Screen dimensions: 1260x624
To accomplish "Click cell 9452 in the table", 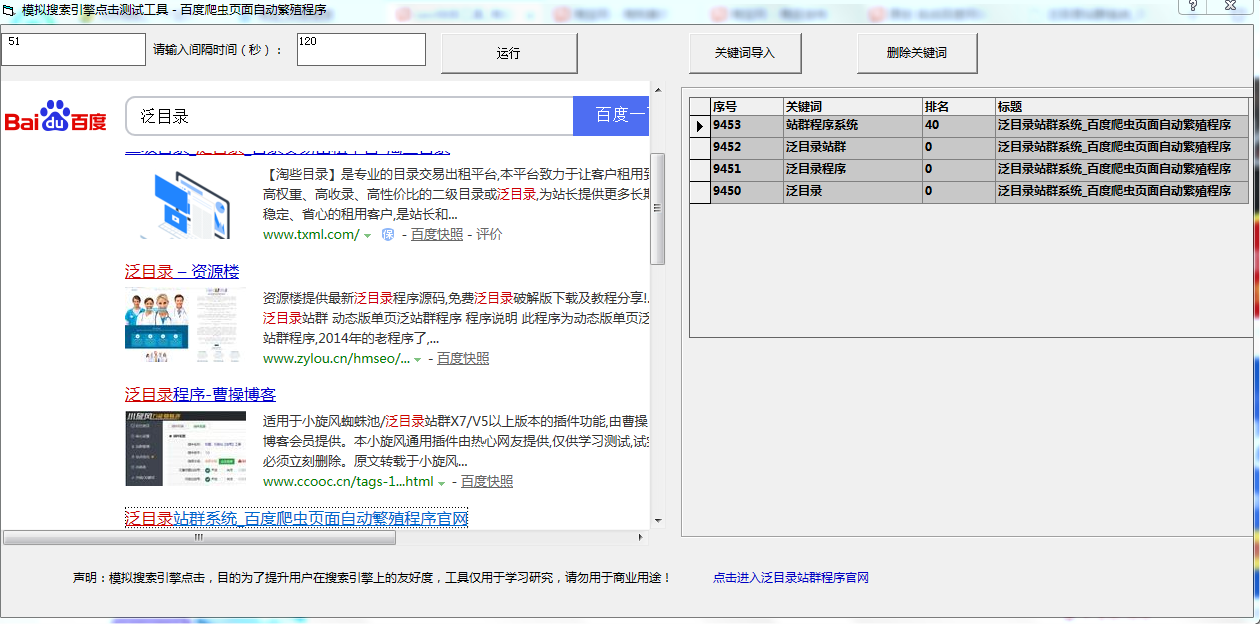I will 746,148.
